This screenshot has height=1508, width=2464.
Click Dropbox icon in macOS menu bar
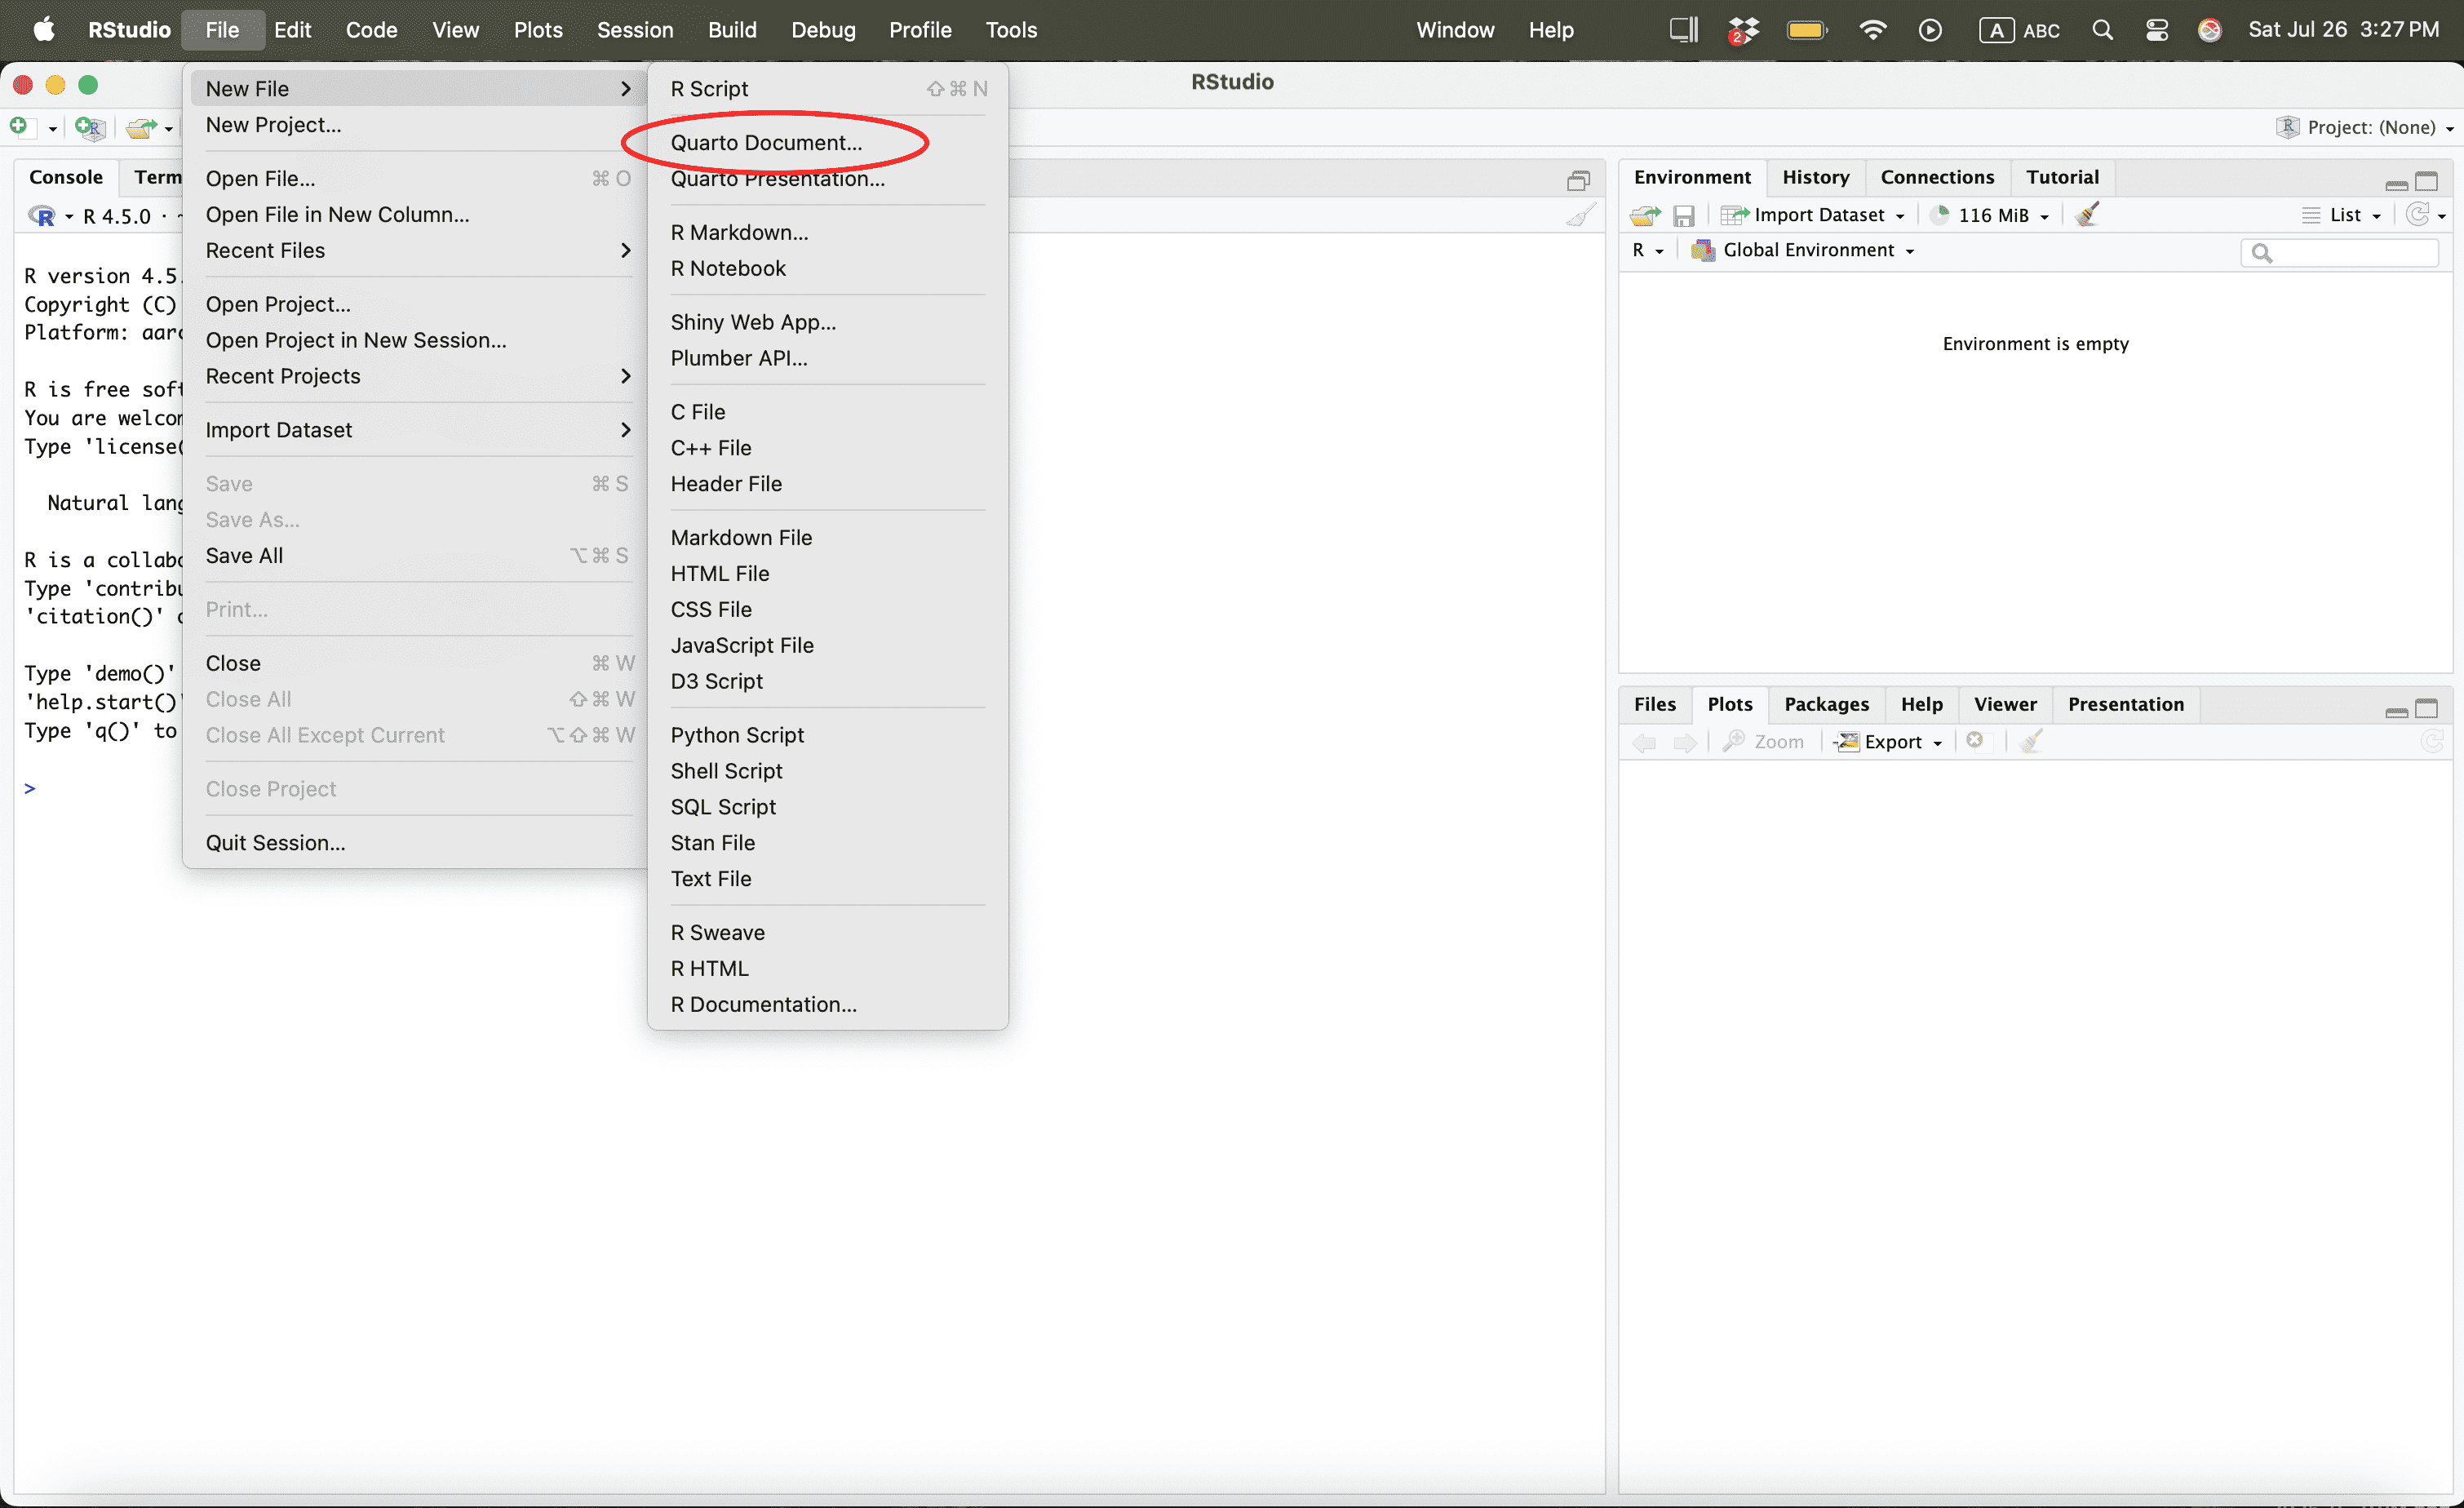coord(1743,30)
